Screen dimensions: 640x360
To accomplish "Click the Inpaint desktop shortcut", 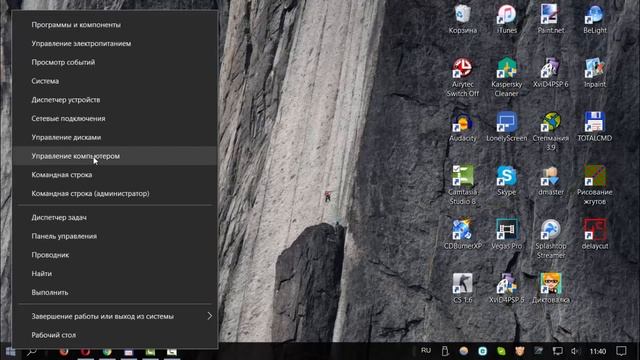I will click(x=595, y=73).
